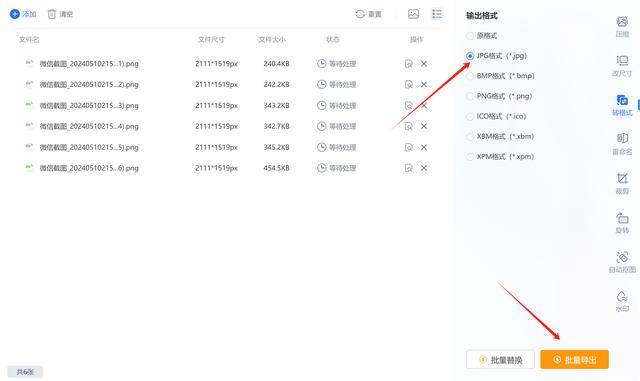Select the 原格式 original format option
The width and height of the screenshot is (640, 381).
tap(482, 36)
